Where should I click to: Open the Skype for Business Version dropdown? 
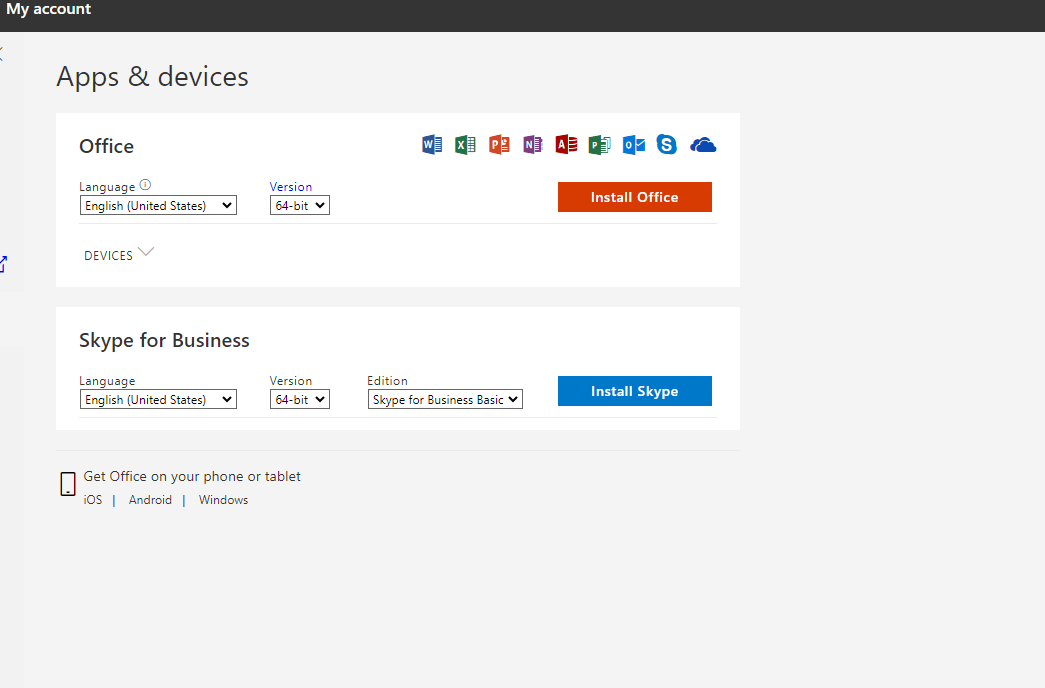click(299, 399)
